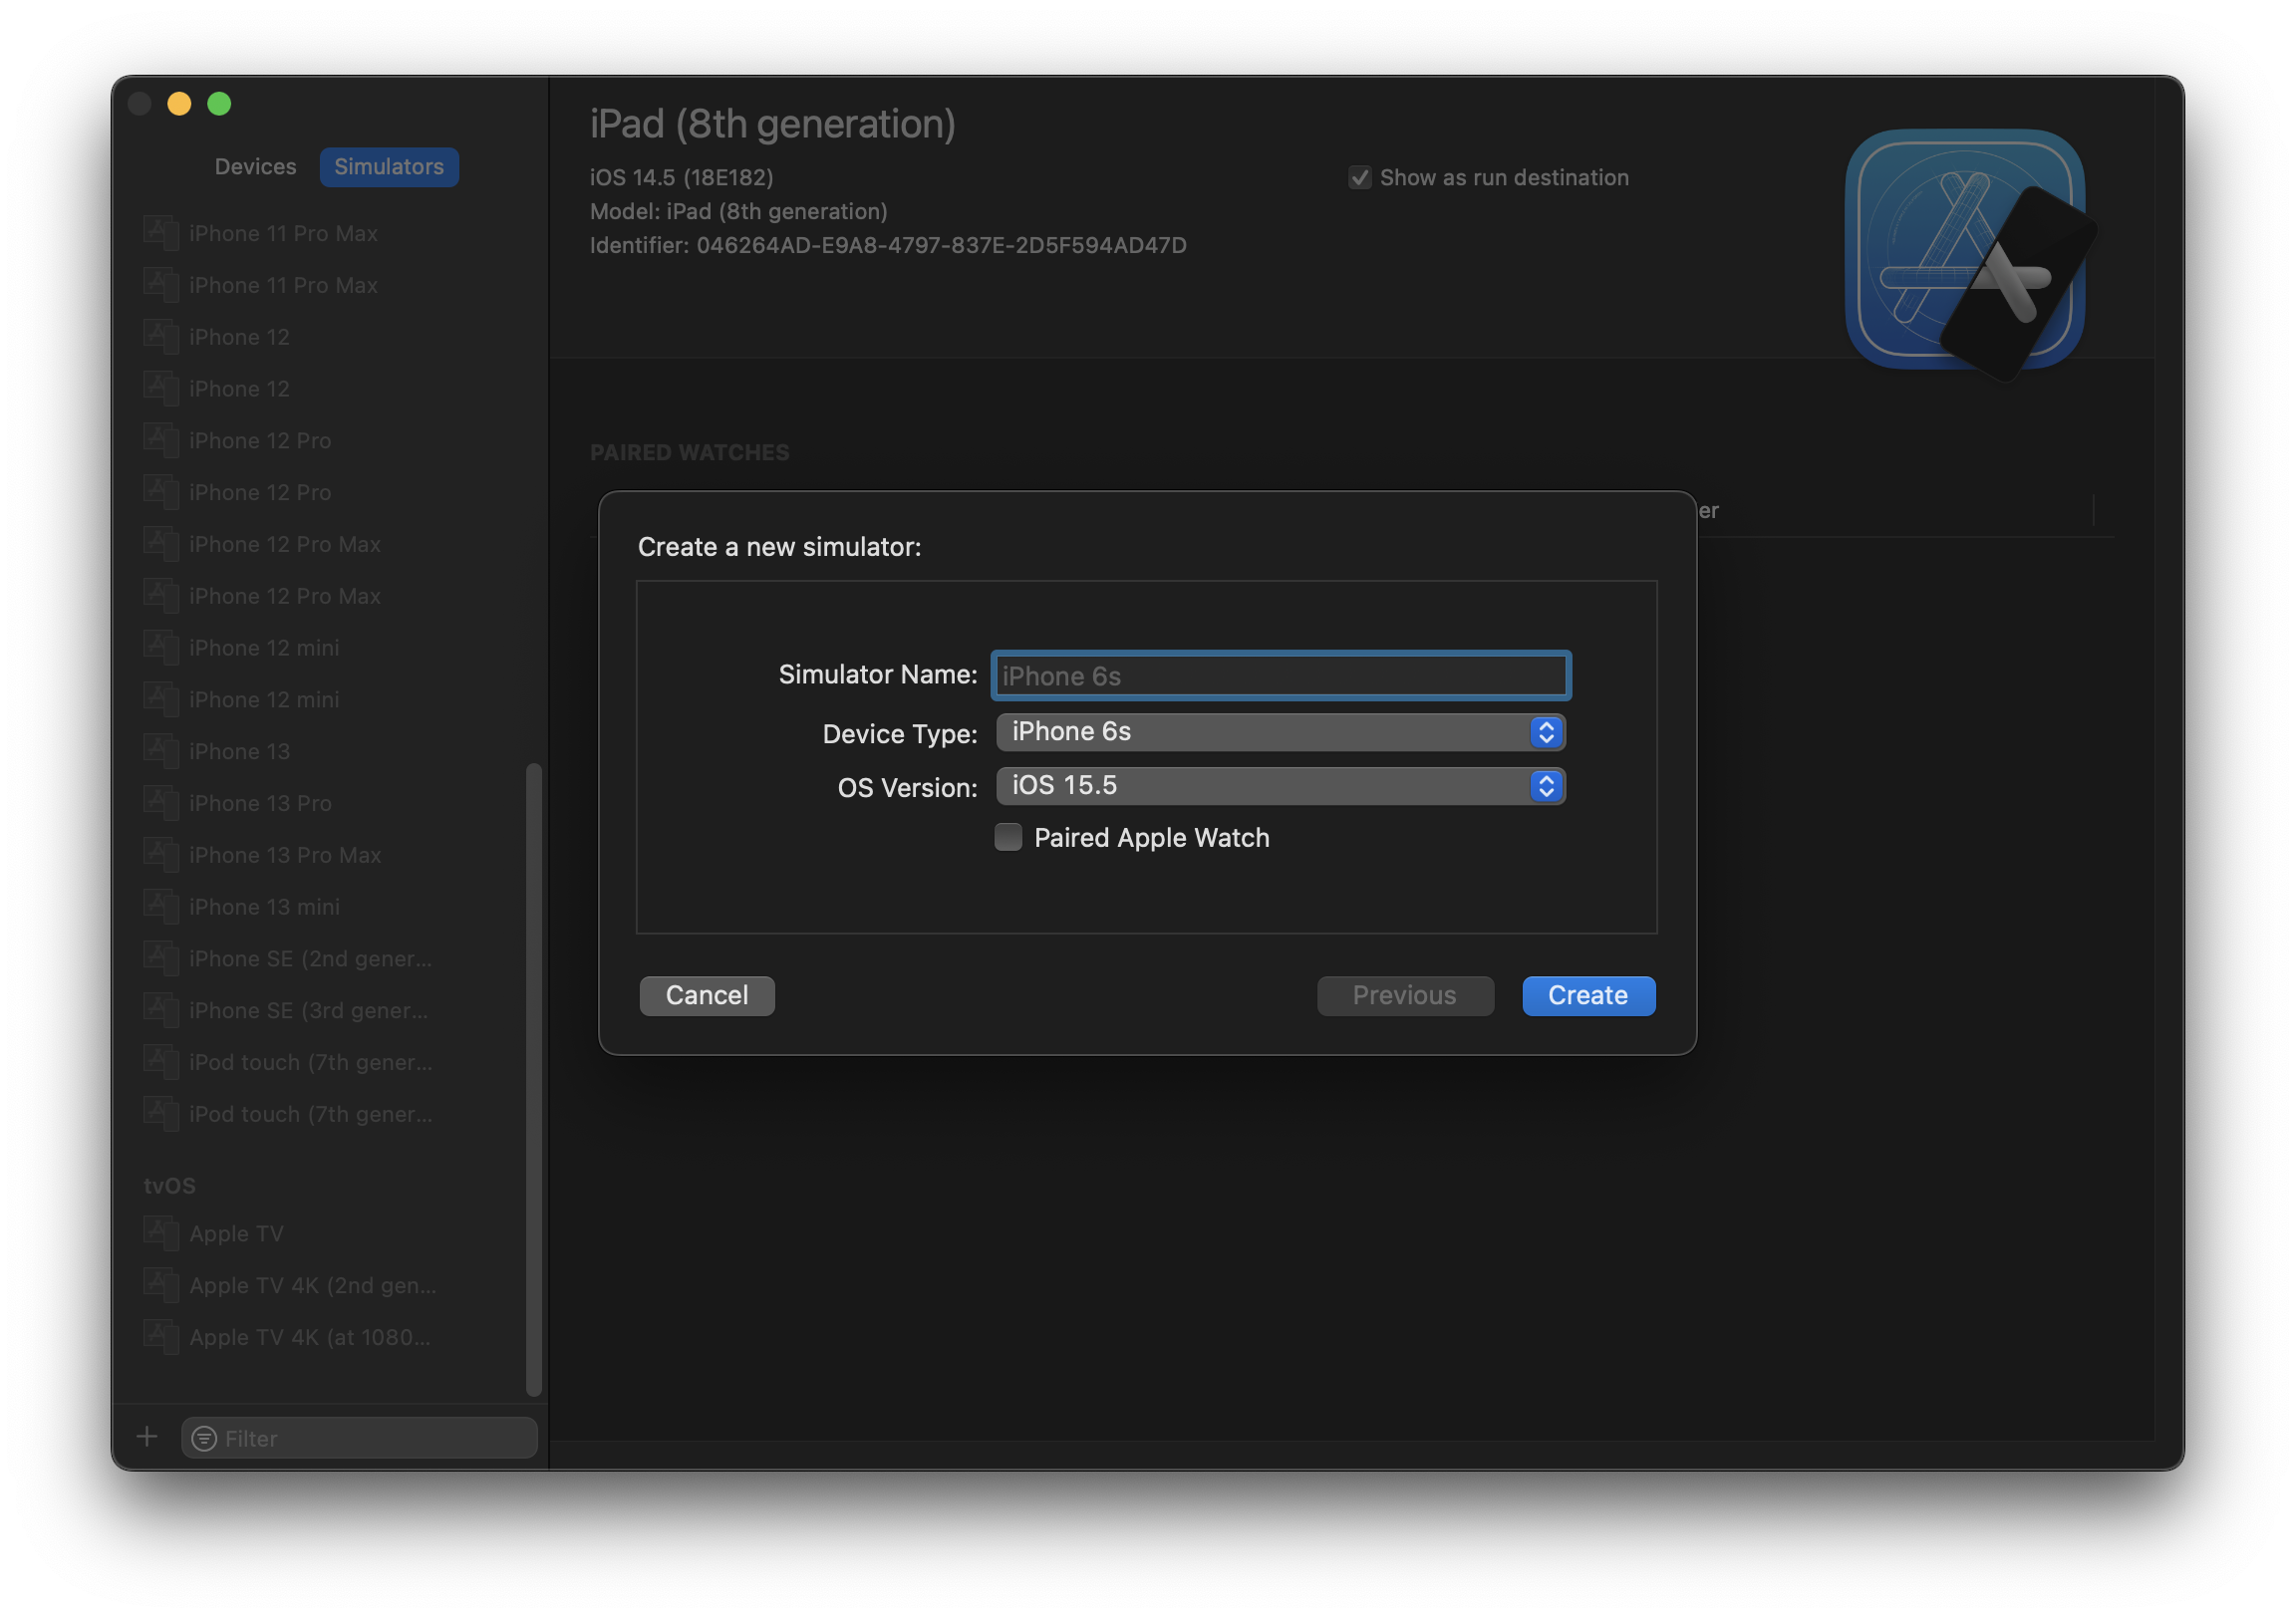This screenshot has width=2296, height=1618.
Task: Select iPhone 13 mini simulator
Action: 330,907
